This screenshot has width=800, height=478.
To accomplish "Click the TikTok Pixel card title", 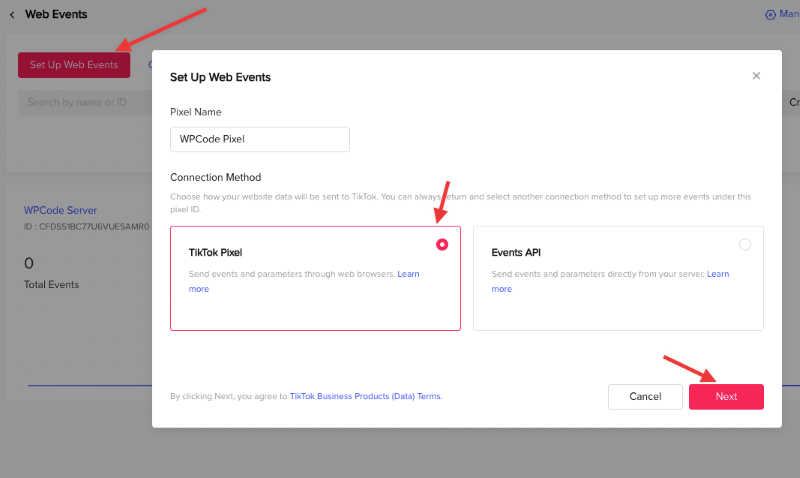I will pyautogui.click(x=215, y=253).
